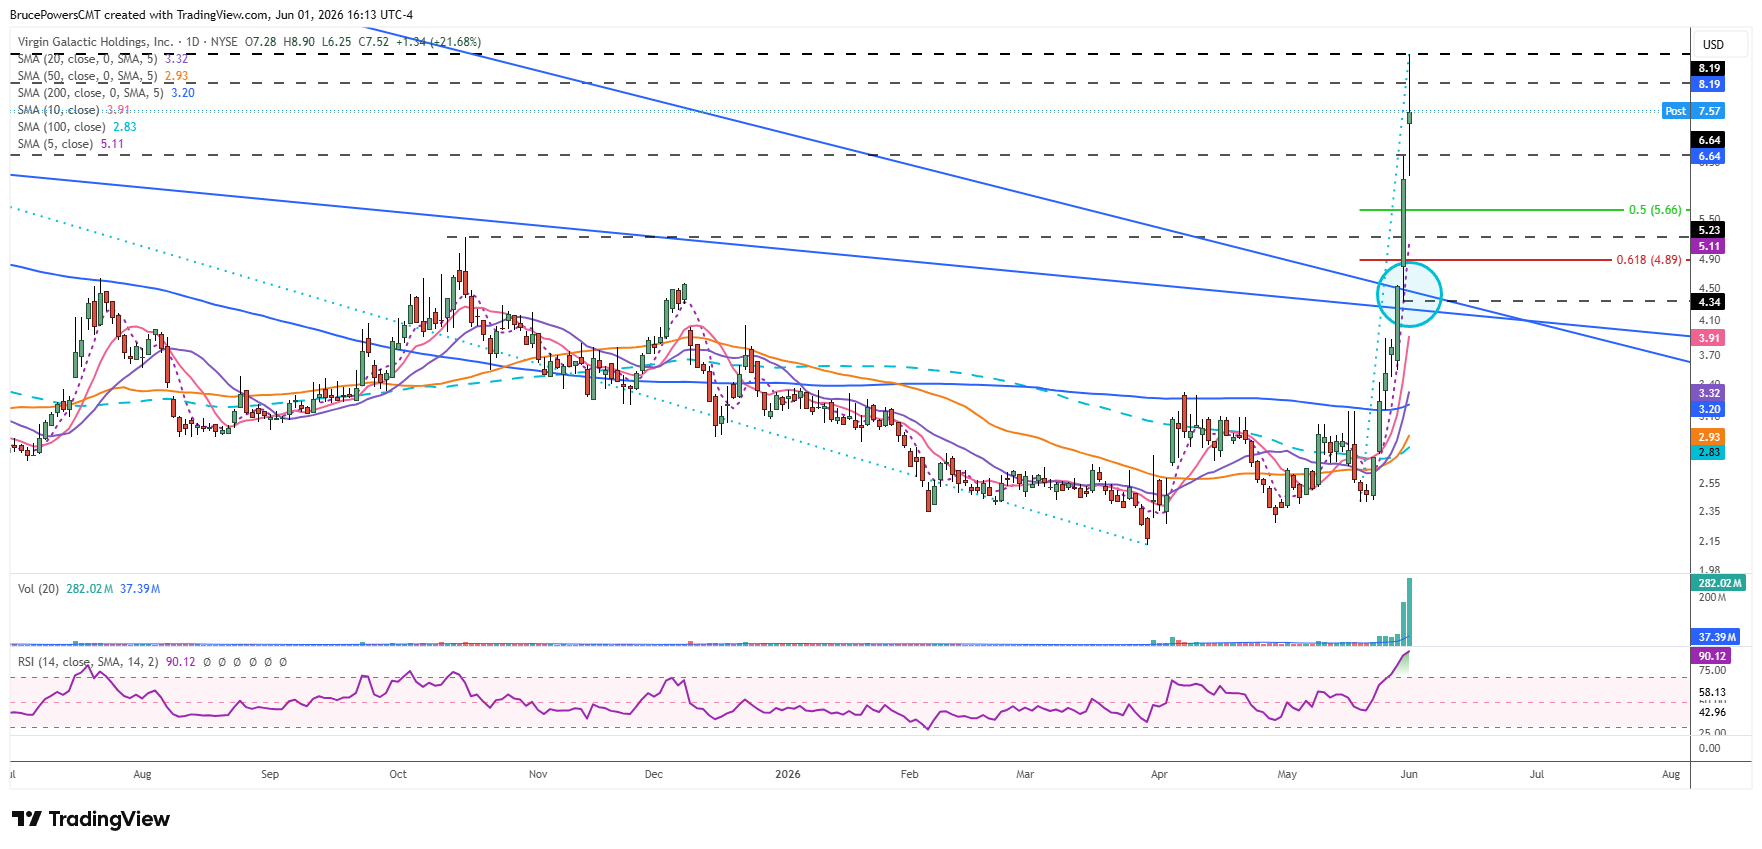
Task: Click the 0.618 (4.89) Fibonacci level label
Action: click(1649, 260)
